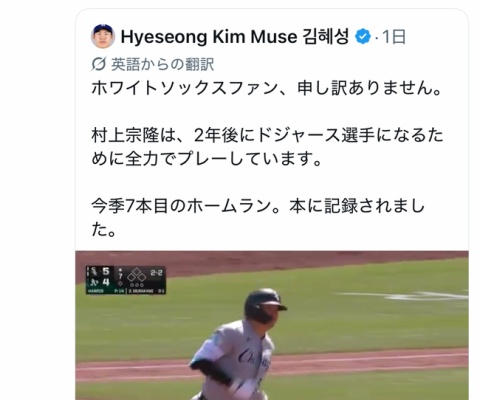
Task: Click the 英語からの翻訳 translation label
Action: (162, 64)
